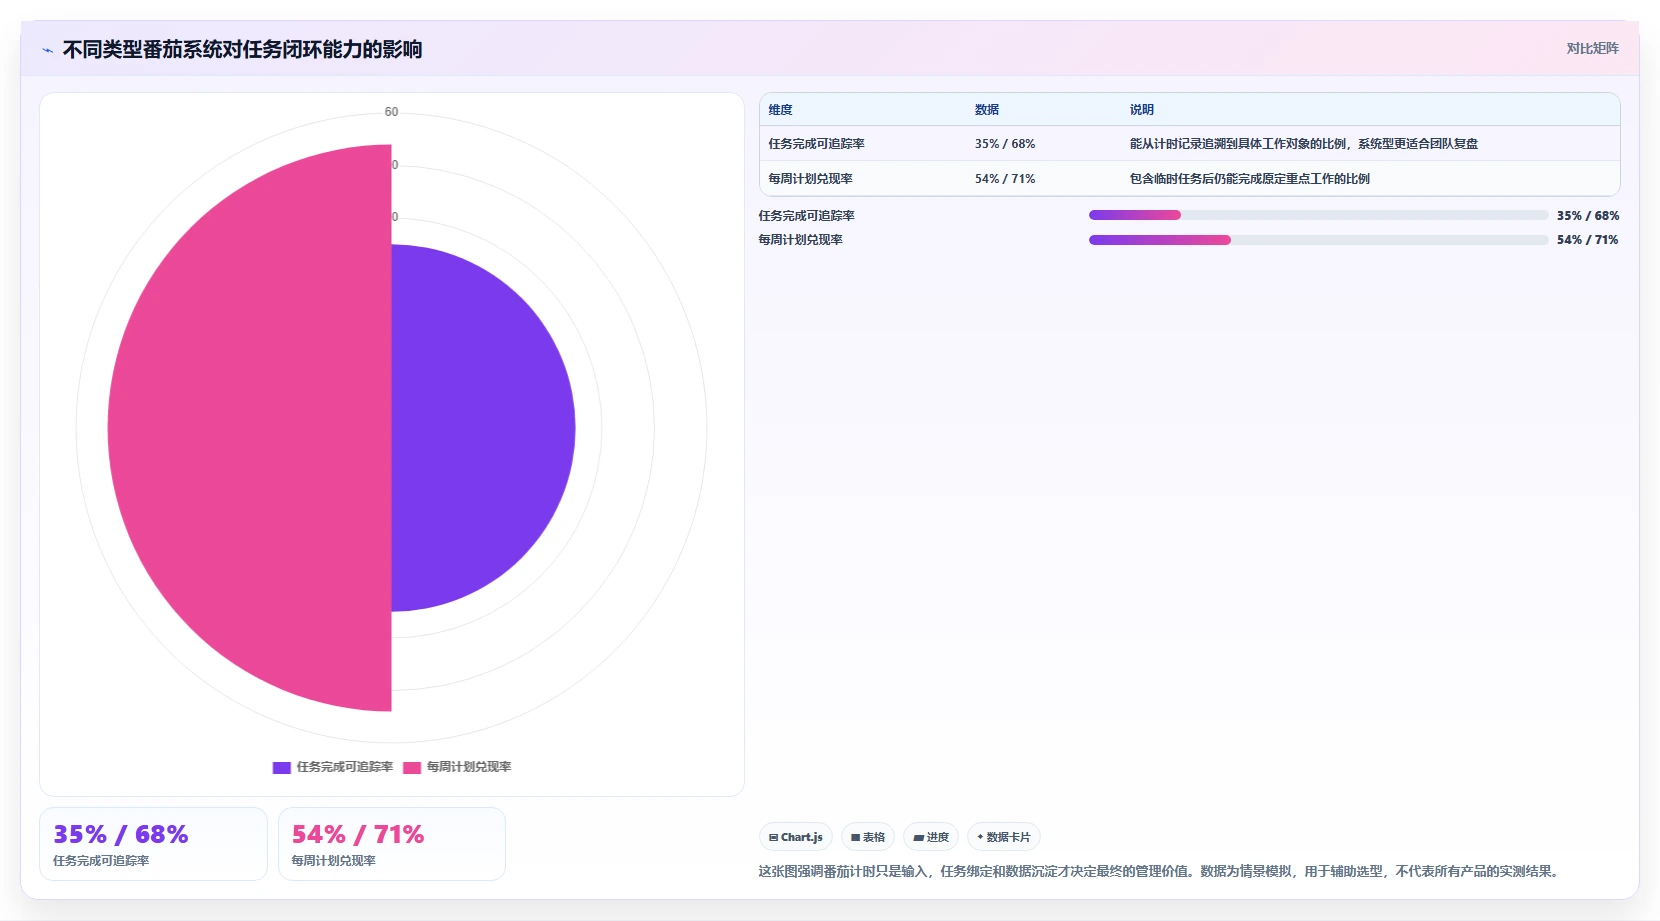The height and width of the screenshot is (921, 1660).
Task: Select the 进度 tag chip
Action: (x=931, y=837)
